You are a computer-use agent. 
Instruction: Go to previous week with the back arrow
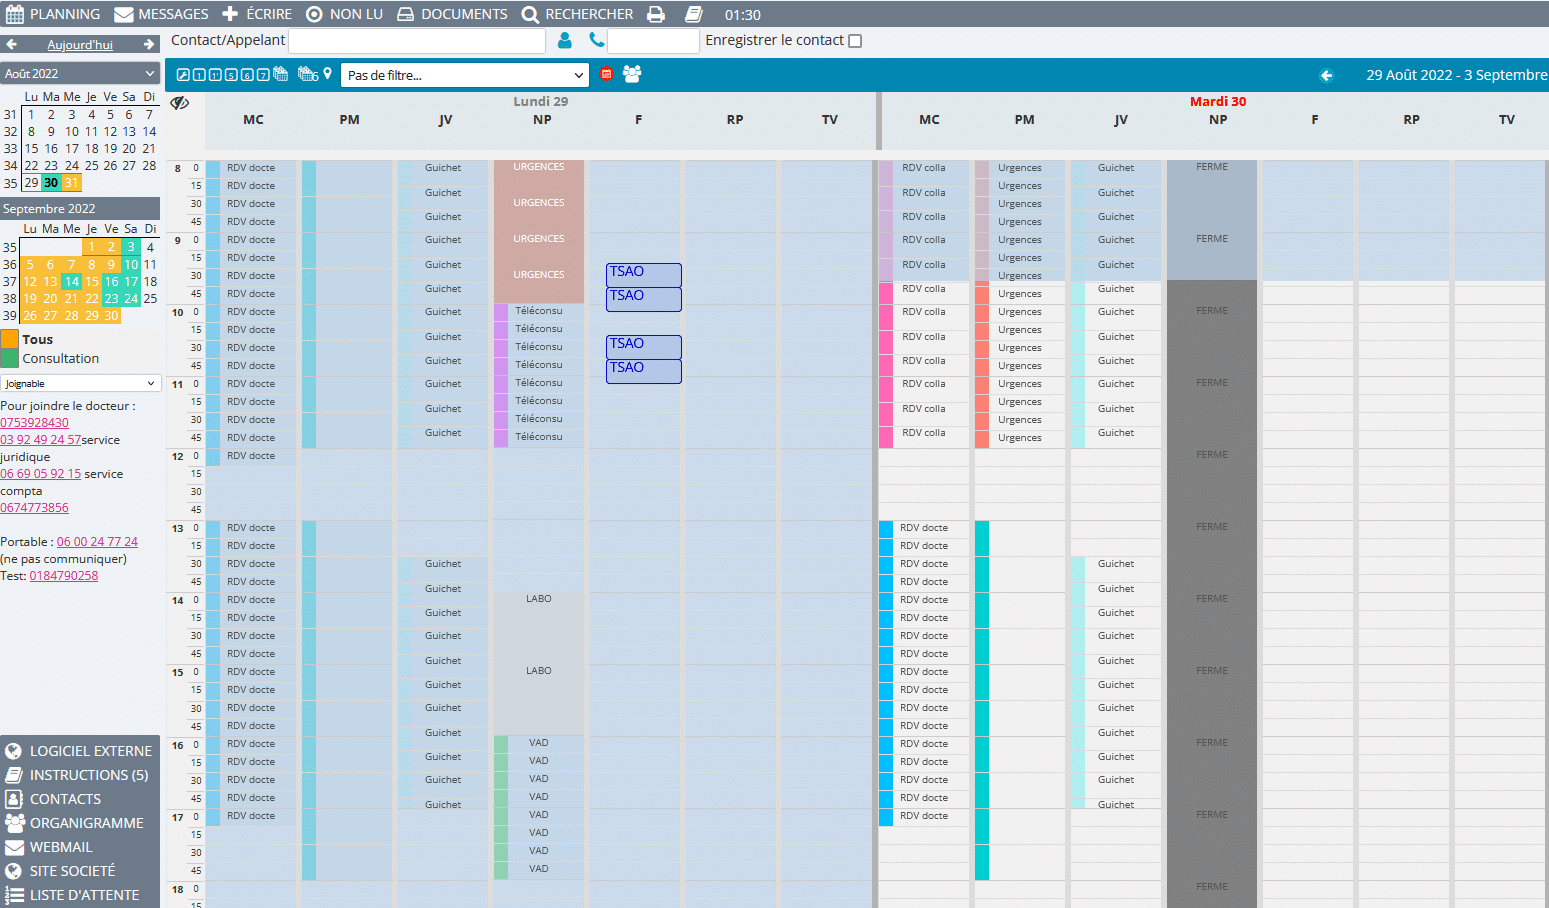(1326, 75)
